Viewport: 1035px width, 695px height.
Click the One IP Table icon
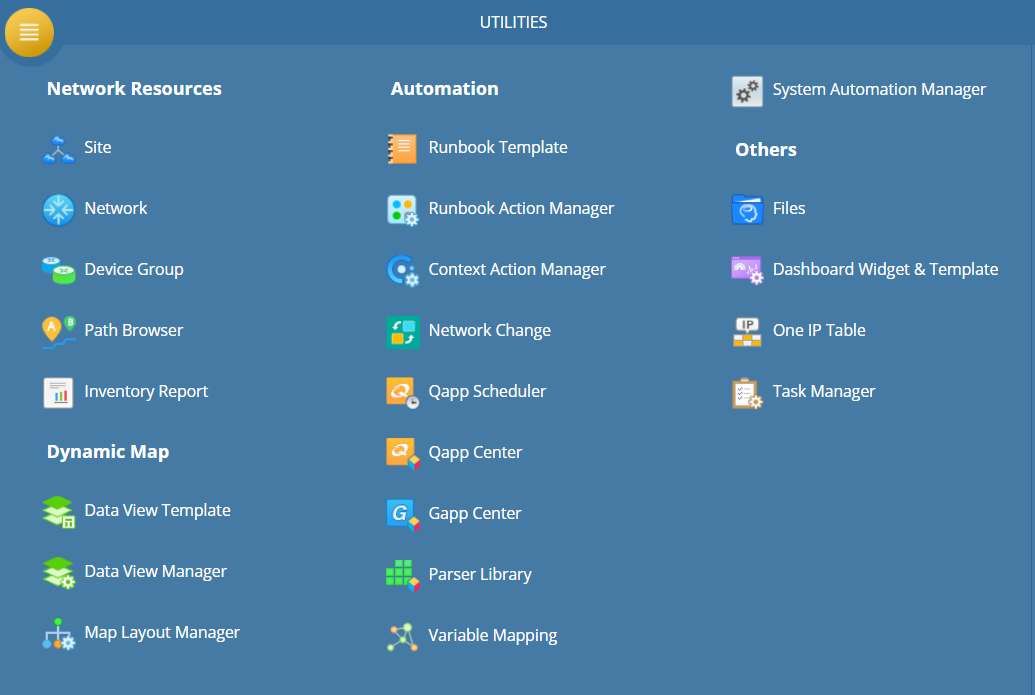[747, 331]
